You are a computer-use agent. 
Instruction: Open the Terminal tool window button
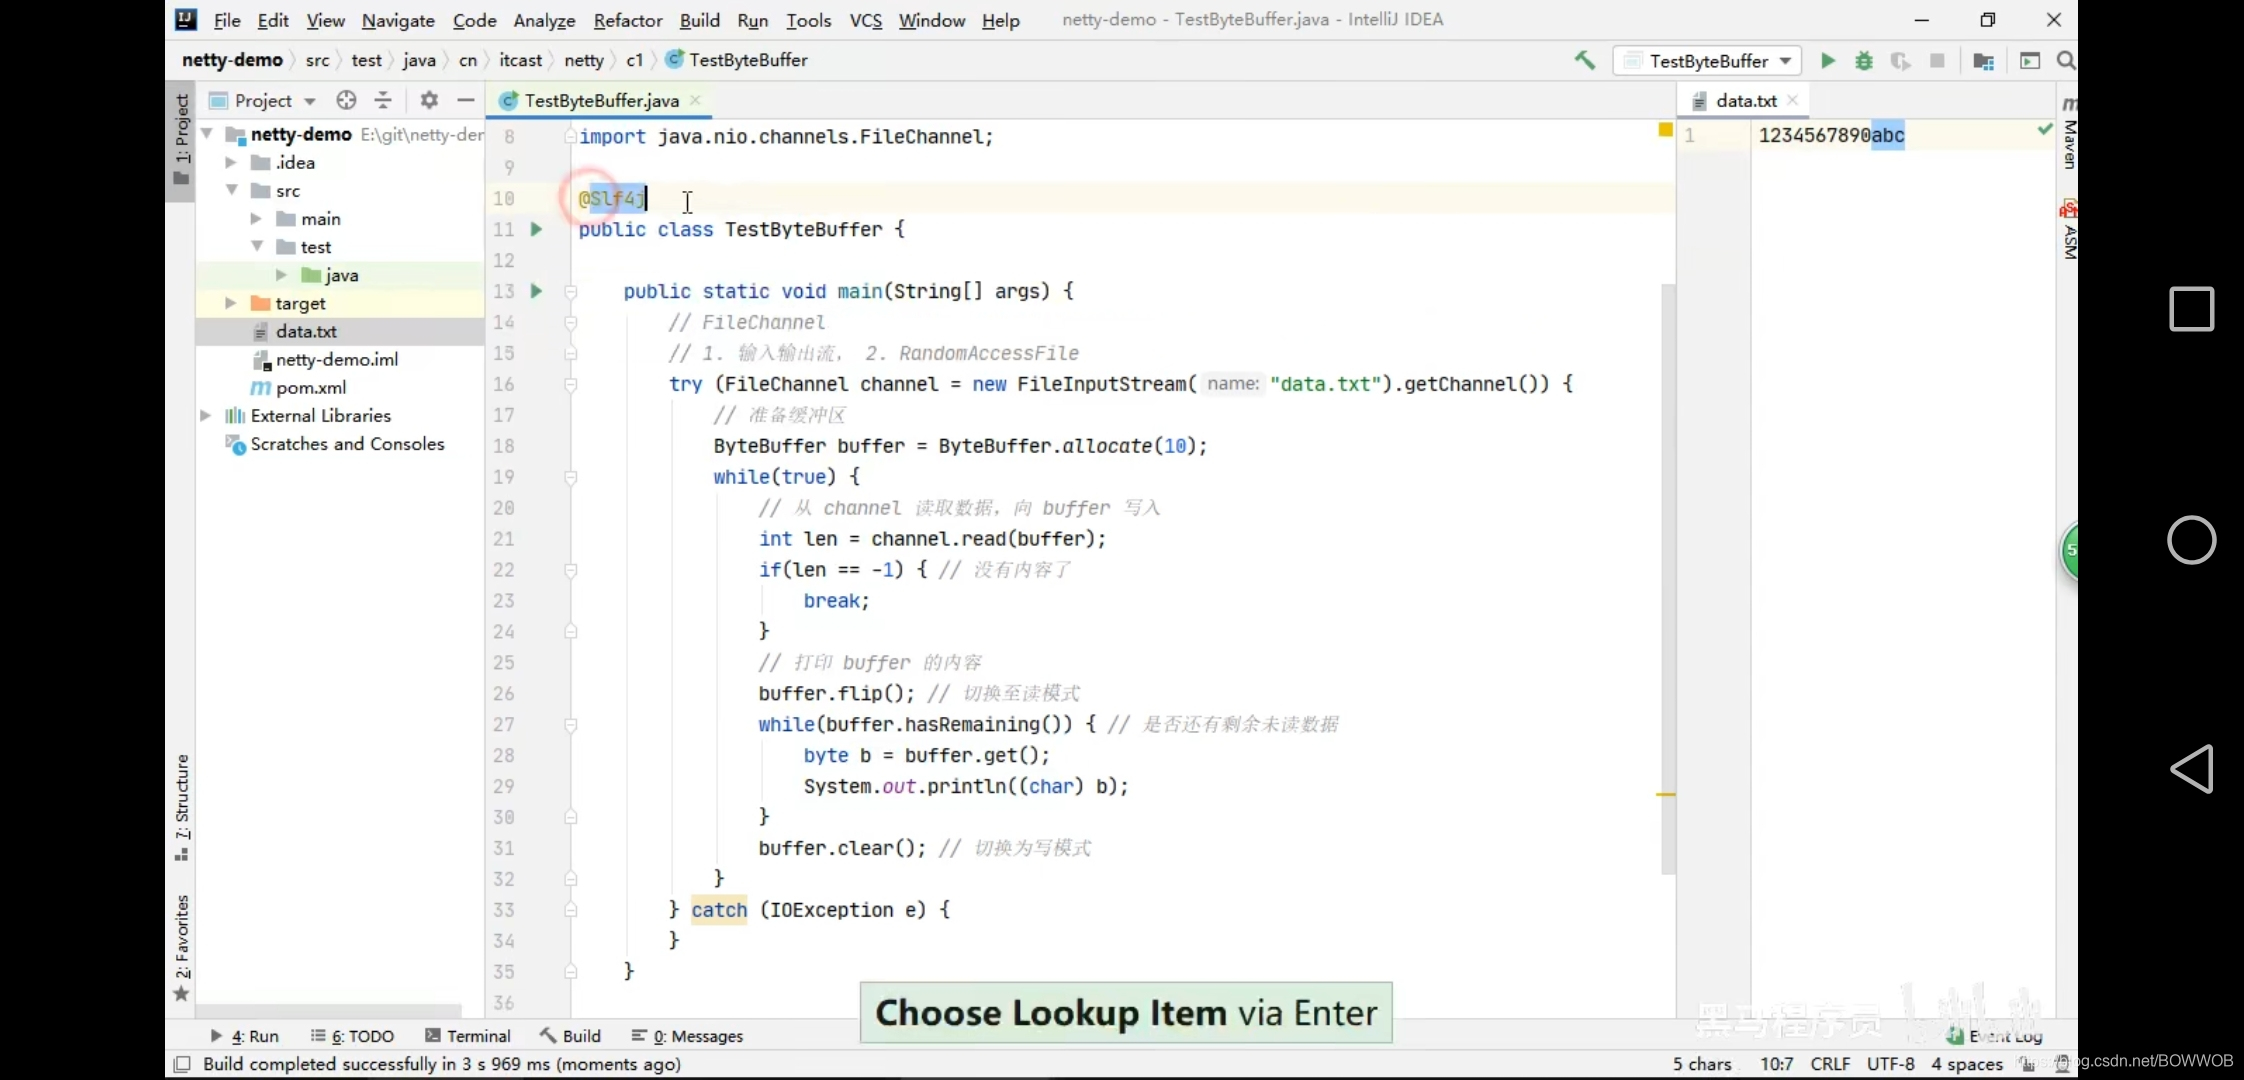468,1036
